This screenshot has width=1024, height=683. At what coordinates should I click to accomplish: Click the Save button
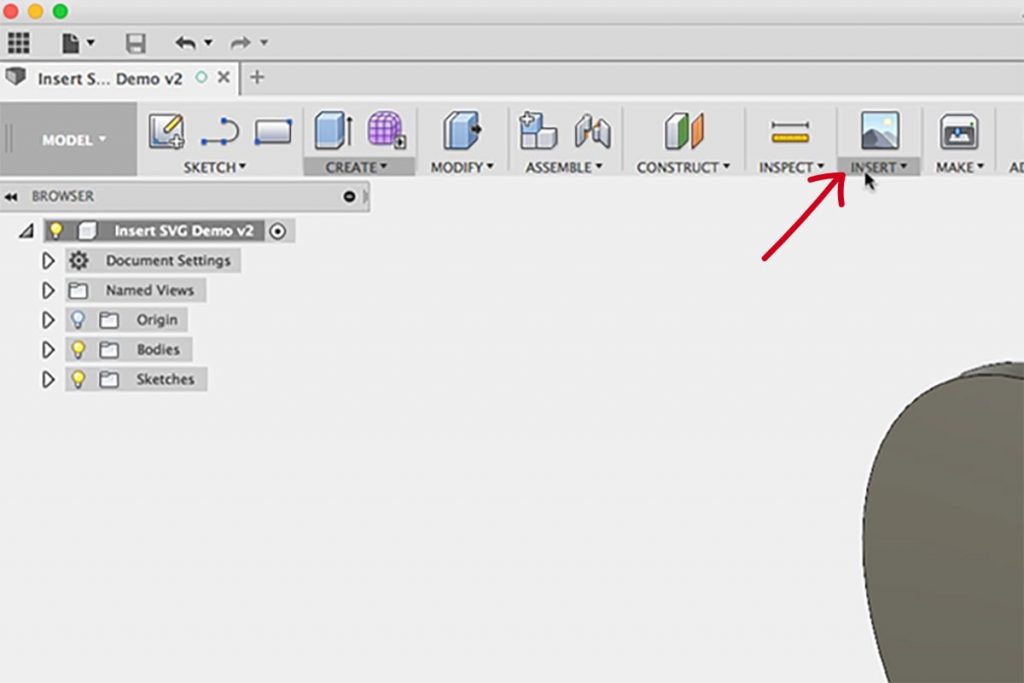pos(136,42)
